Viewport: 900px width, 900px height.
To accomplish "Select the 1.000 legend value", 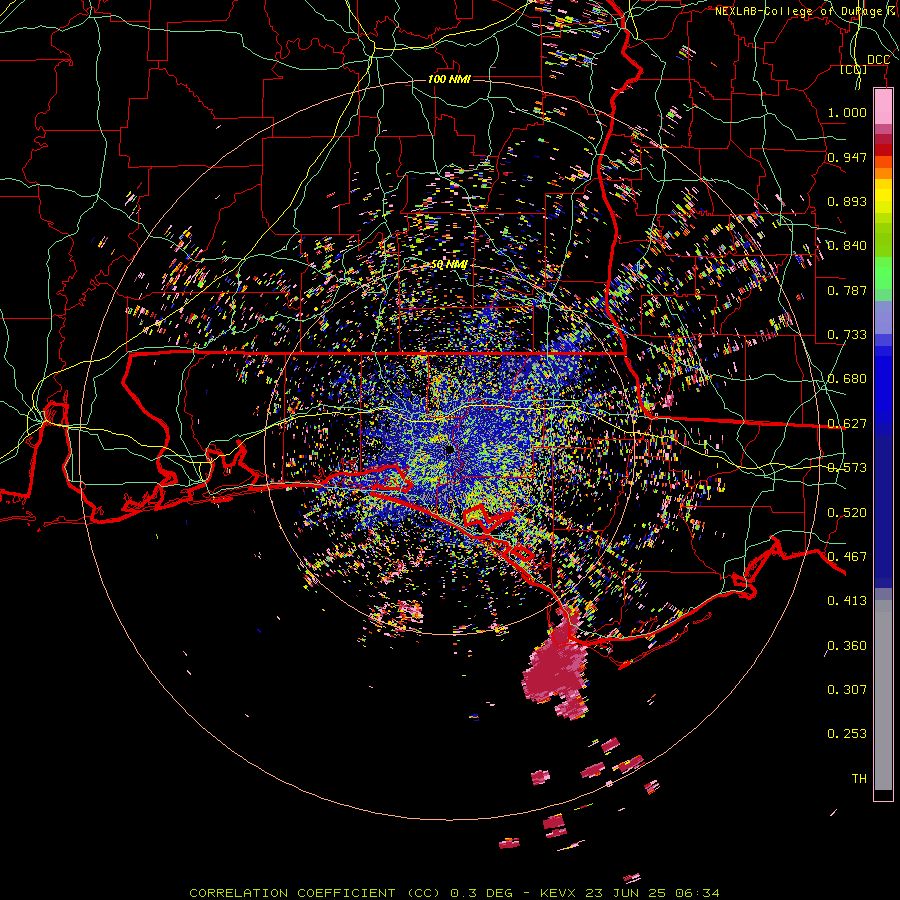I will click(x=847, y=112).
